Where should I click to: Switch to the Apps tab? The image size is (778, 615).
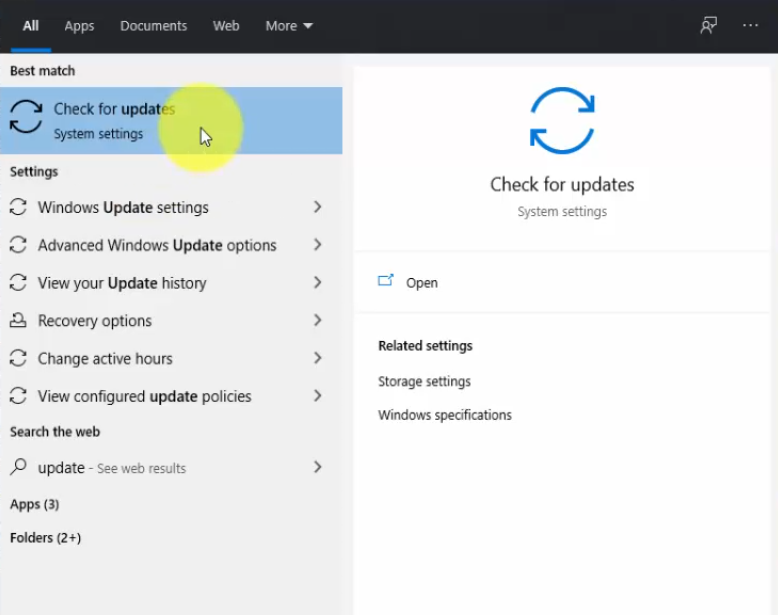click(x=79, y=26)
